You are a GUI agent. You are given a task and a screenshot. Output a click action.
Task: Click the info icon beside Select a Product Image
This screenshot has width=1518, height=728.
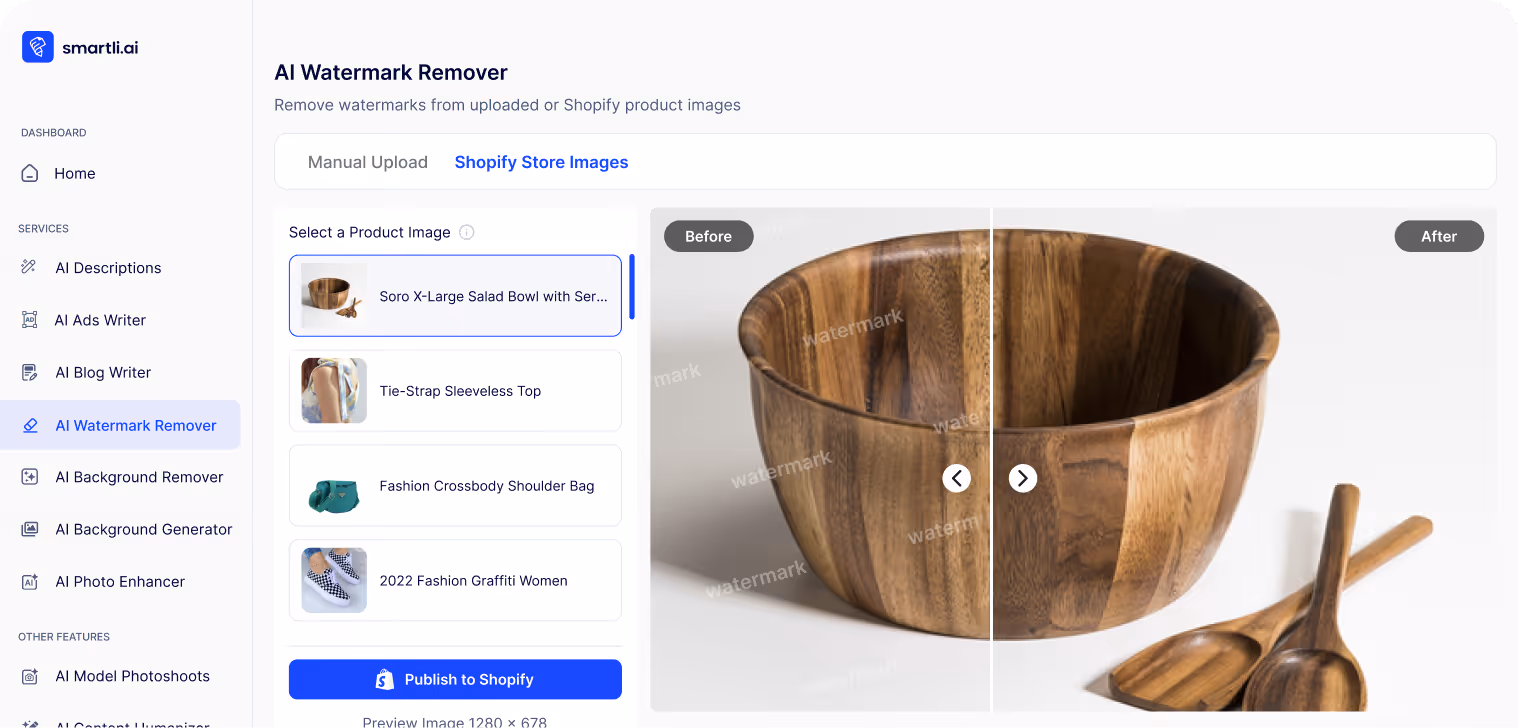coord(466,232)
